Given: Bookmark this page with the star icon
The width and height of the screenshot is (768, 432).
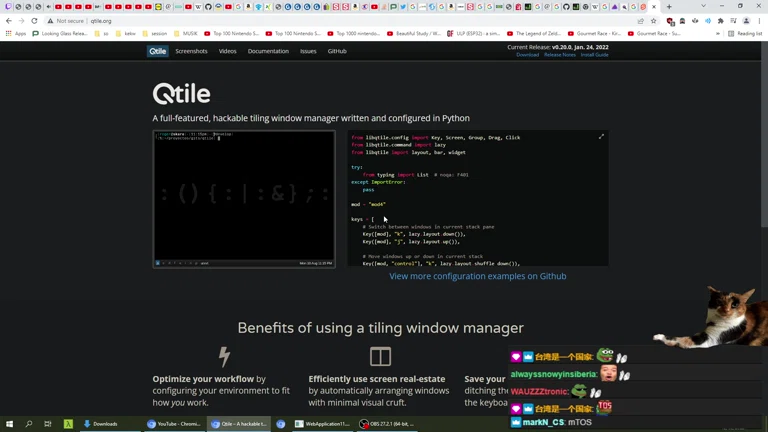Looking at the screenshot, I should point(654,21).
